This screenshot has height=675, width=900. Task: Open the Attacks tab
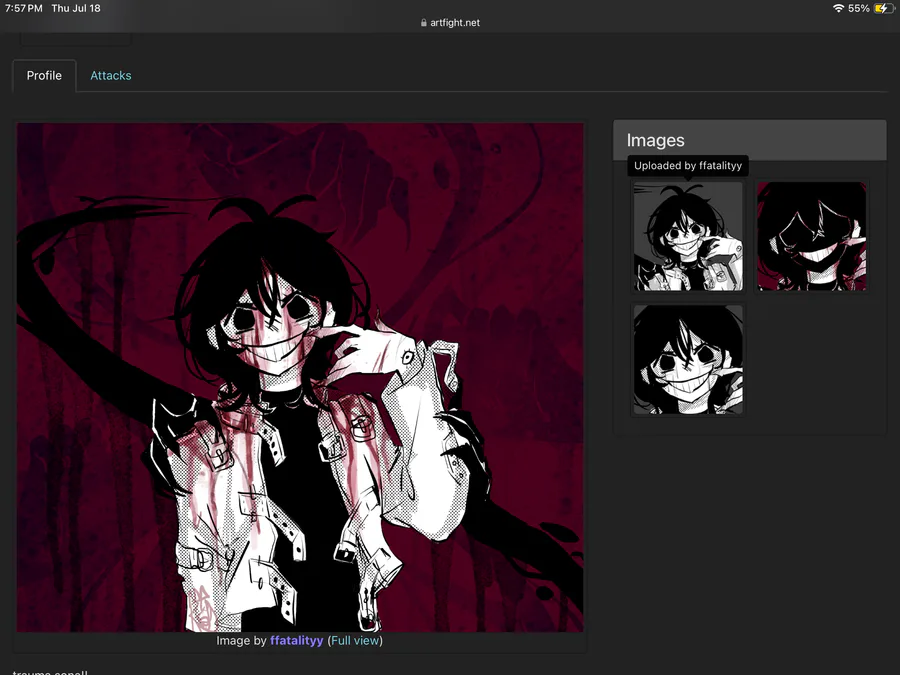111,76
